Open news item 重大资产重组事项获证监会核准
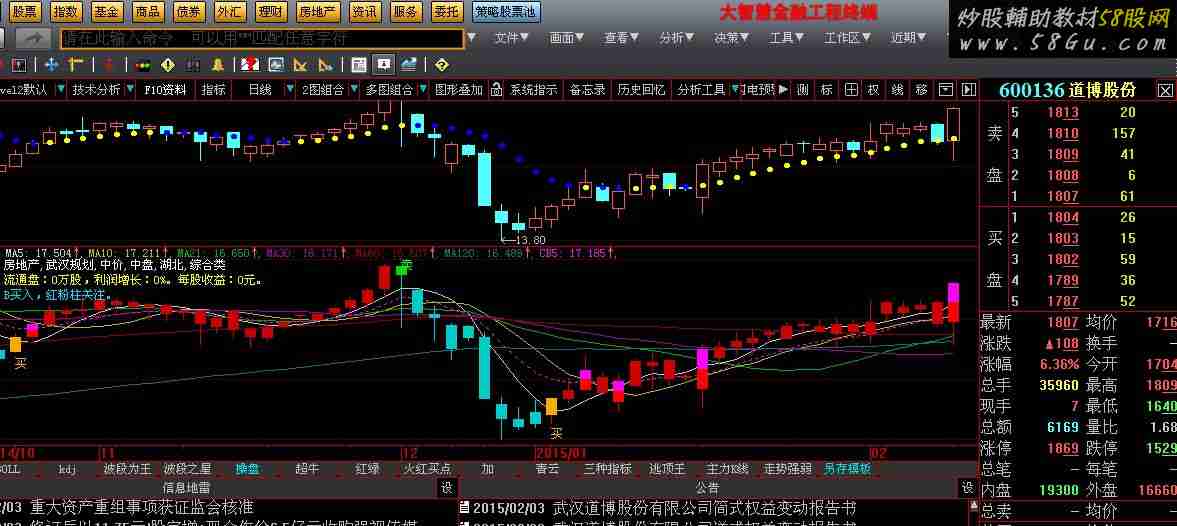The image size is (1177, 526). [x=142, y=508]
